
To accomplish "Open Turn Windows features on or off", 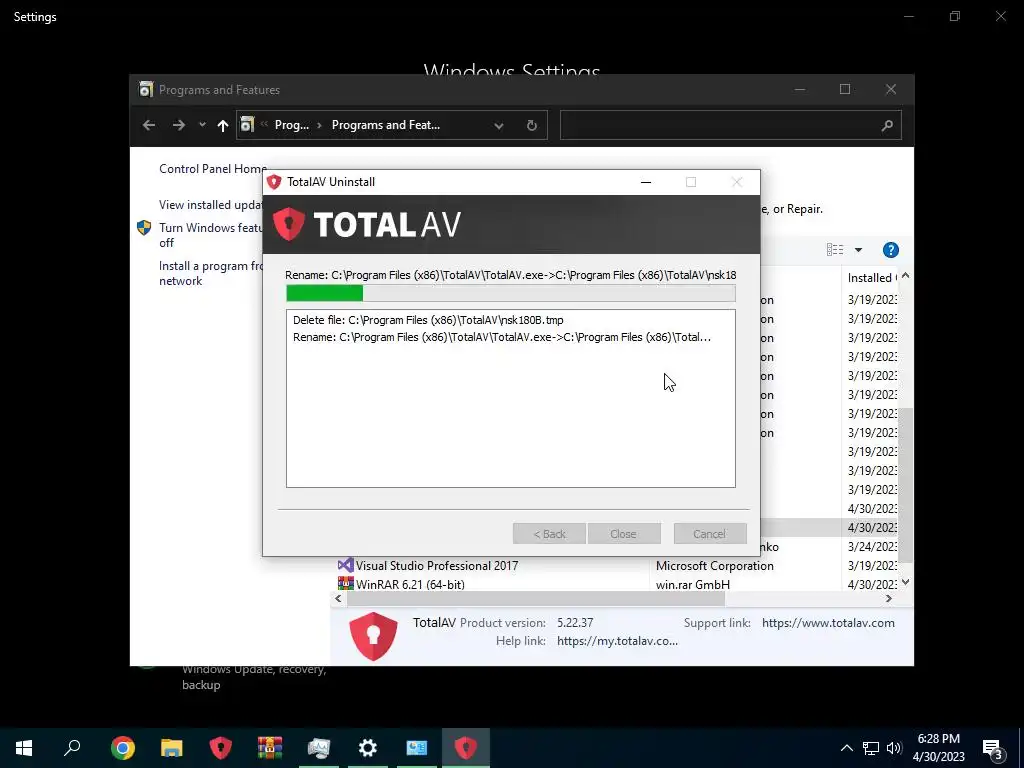I will pos(211,235).
